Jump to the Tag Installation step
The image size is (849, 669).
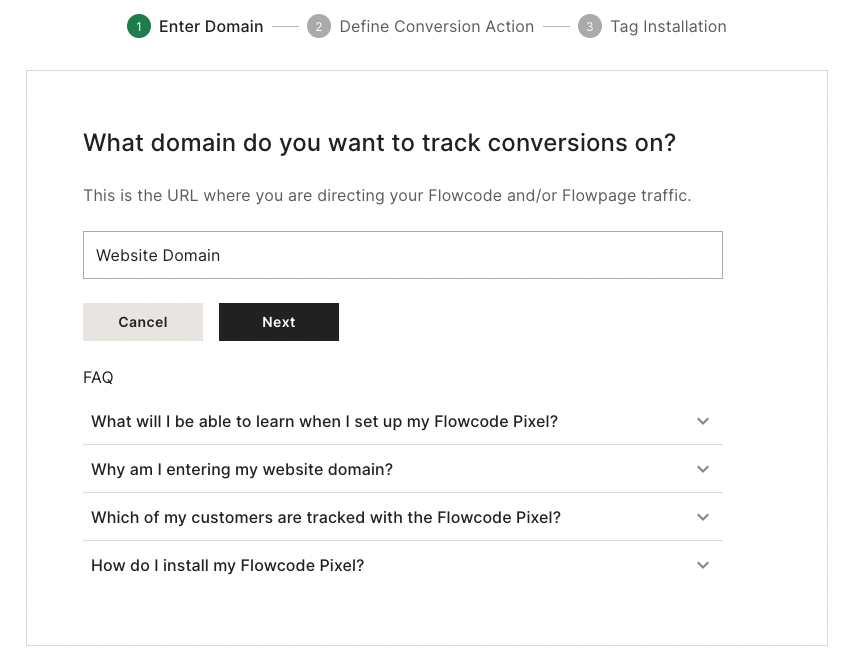668,27
